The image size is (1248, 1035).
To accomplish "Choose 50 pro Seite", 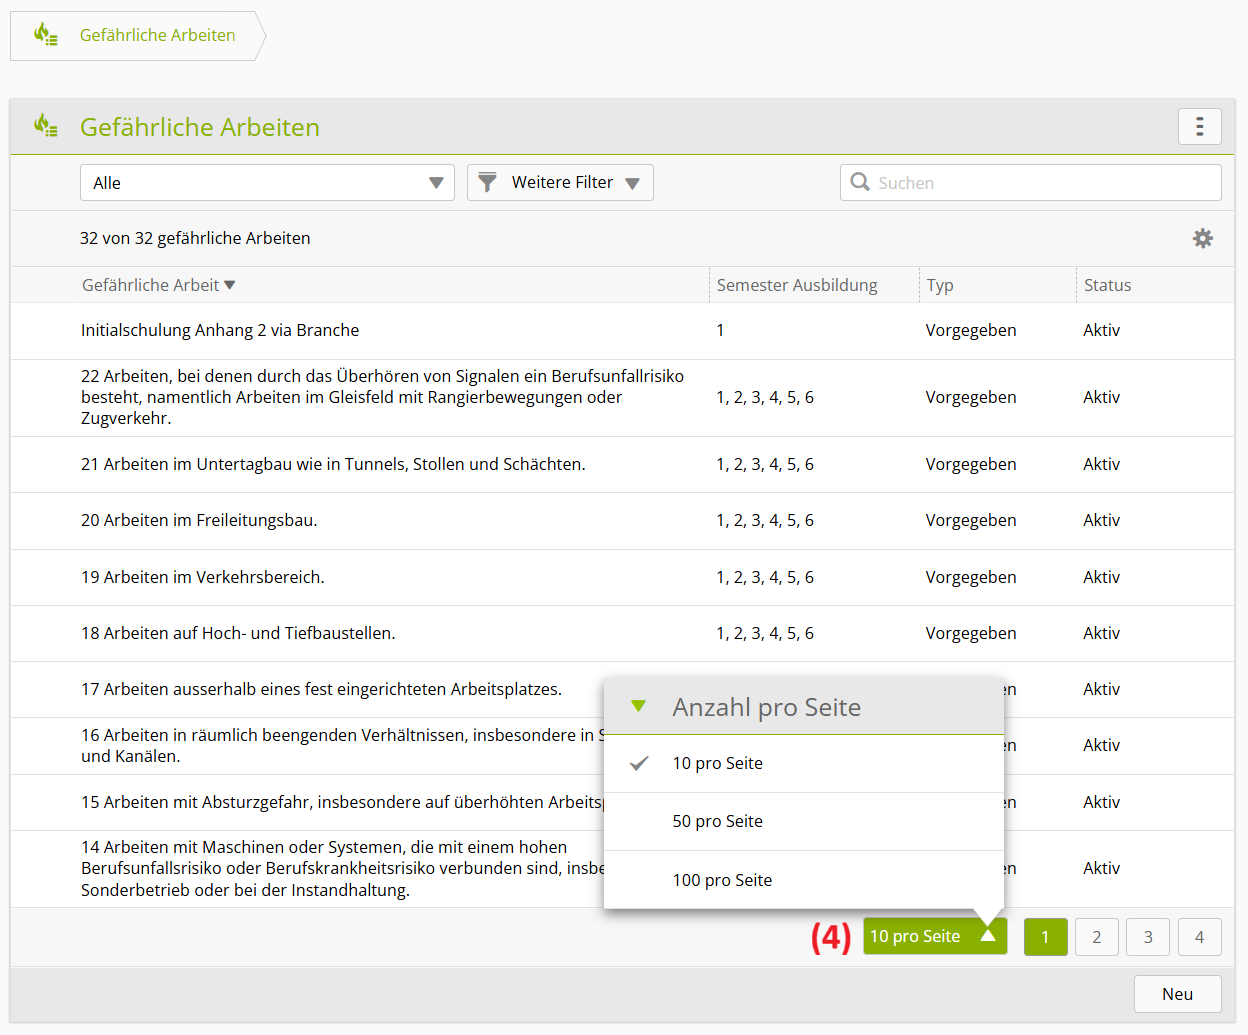I will 717,822.
